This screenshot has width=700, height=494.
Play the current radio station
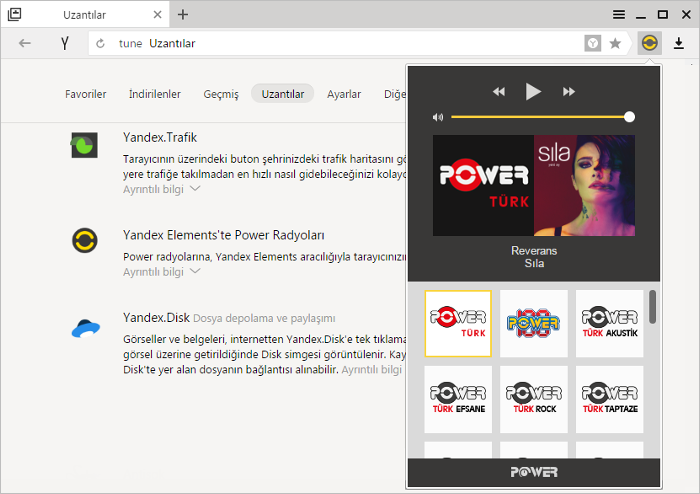coord(533,91)
